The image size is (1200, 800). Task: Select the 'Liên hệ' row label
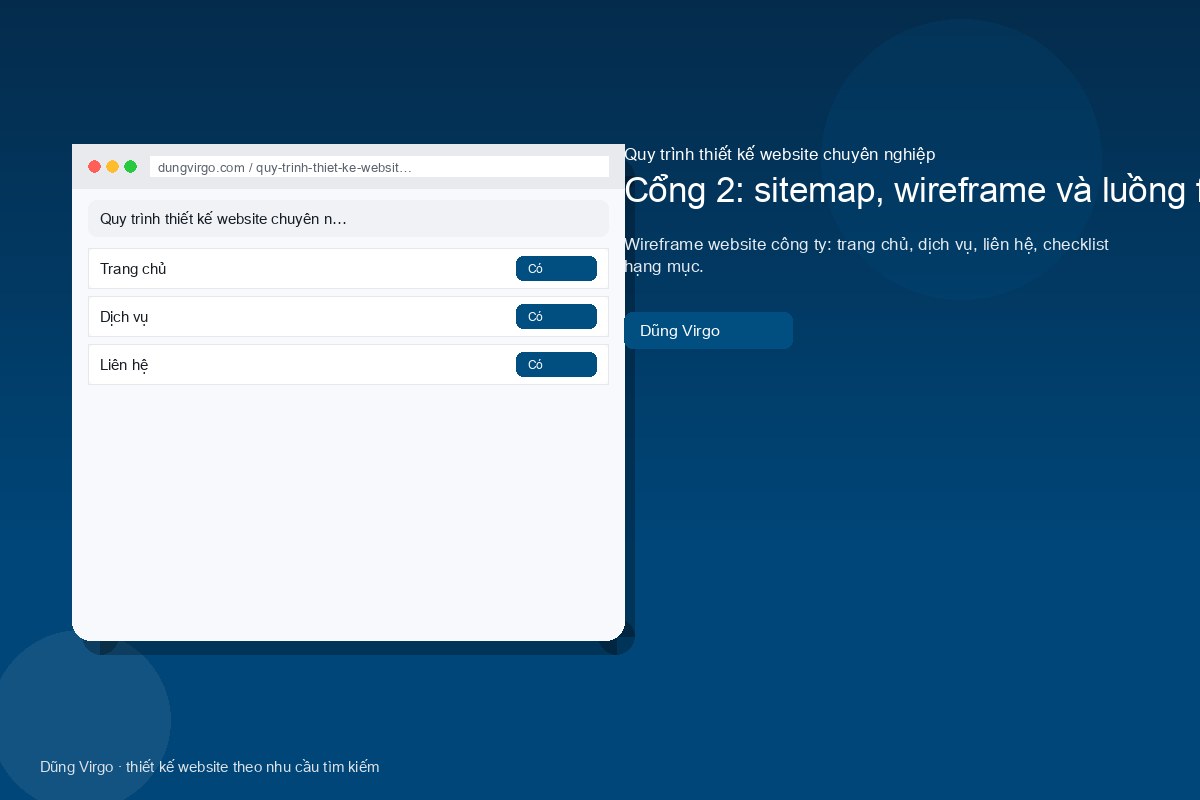[124, 365]
